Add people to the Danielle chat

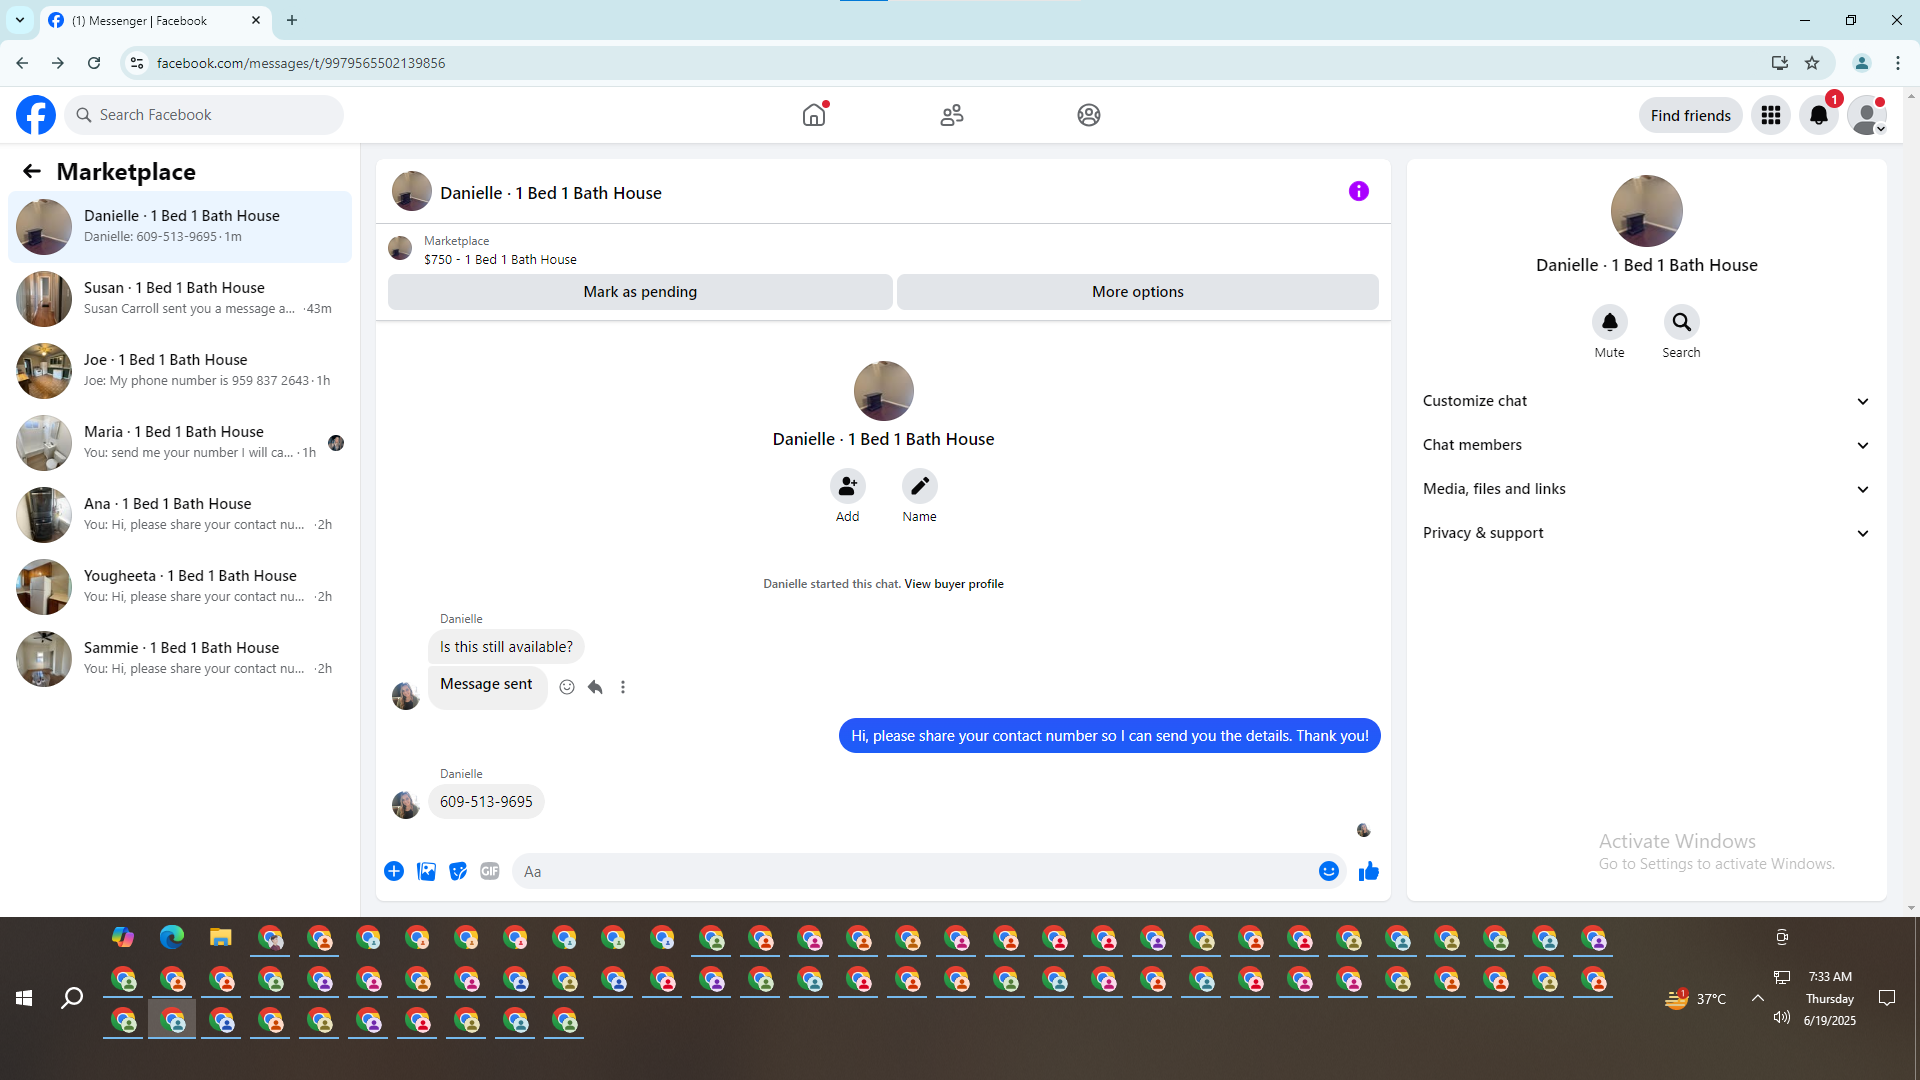click(x=848, y=486)
